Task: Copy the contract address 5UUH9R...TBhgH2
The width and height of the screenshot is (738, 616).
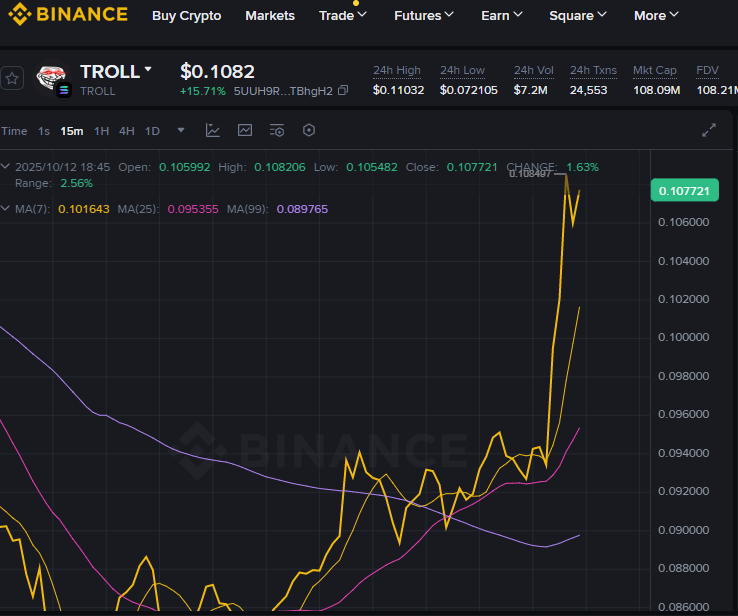Action: (x=344, y=90)
